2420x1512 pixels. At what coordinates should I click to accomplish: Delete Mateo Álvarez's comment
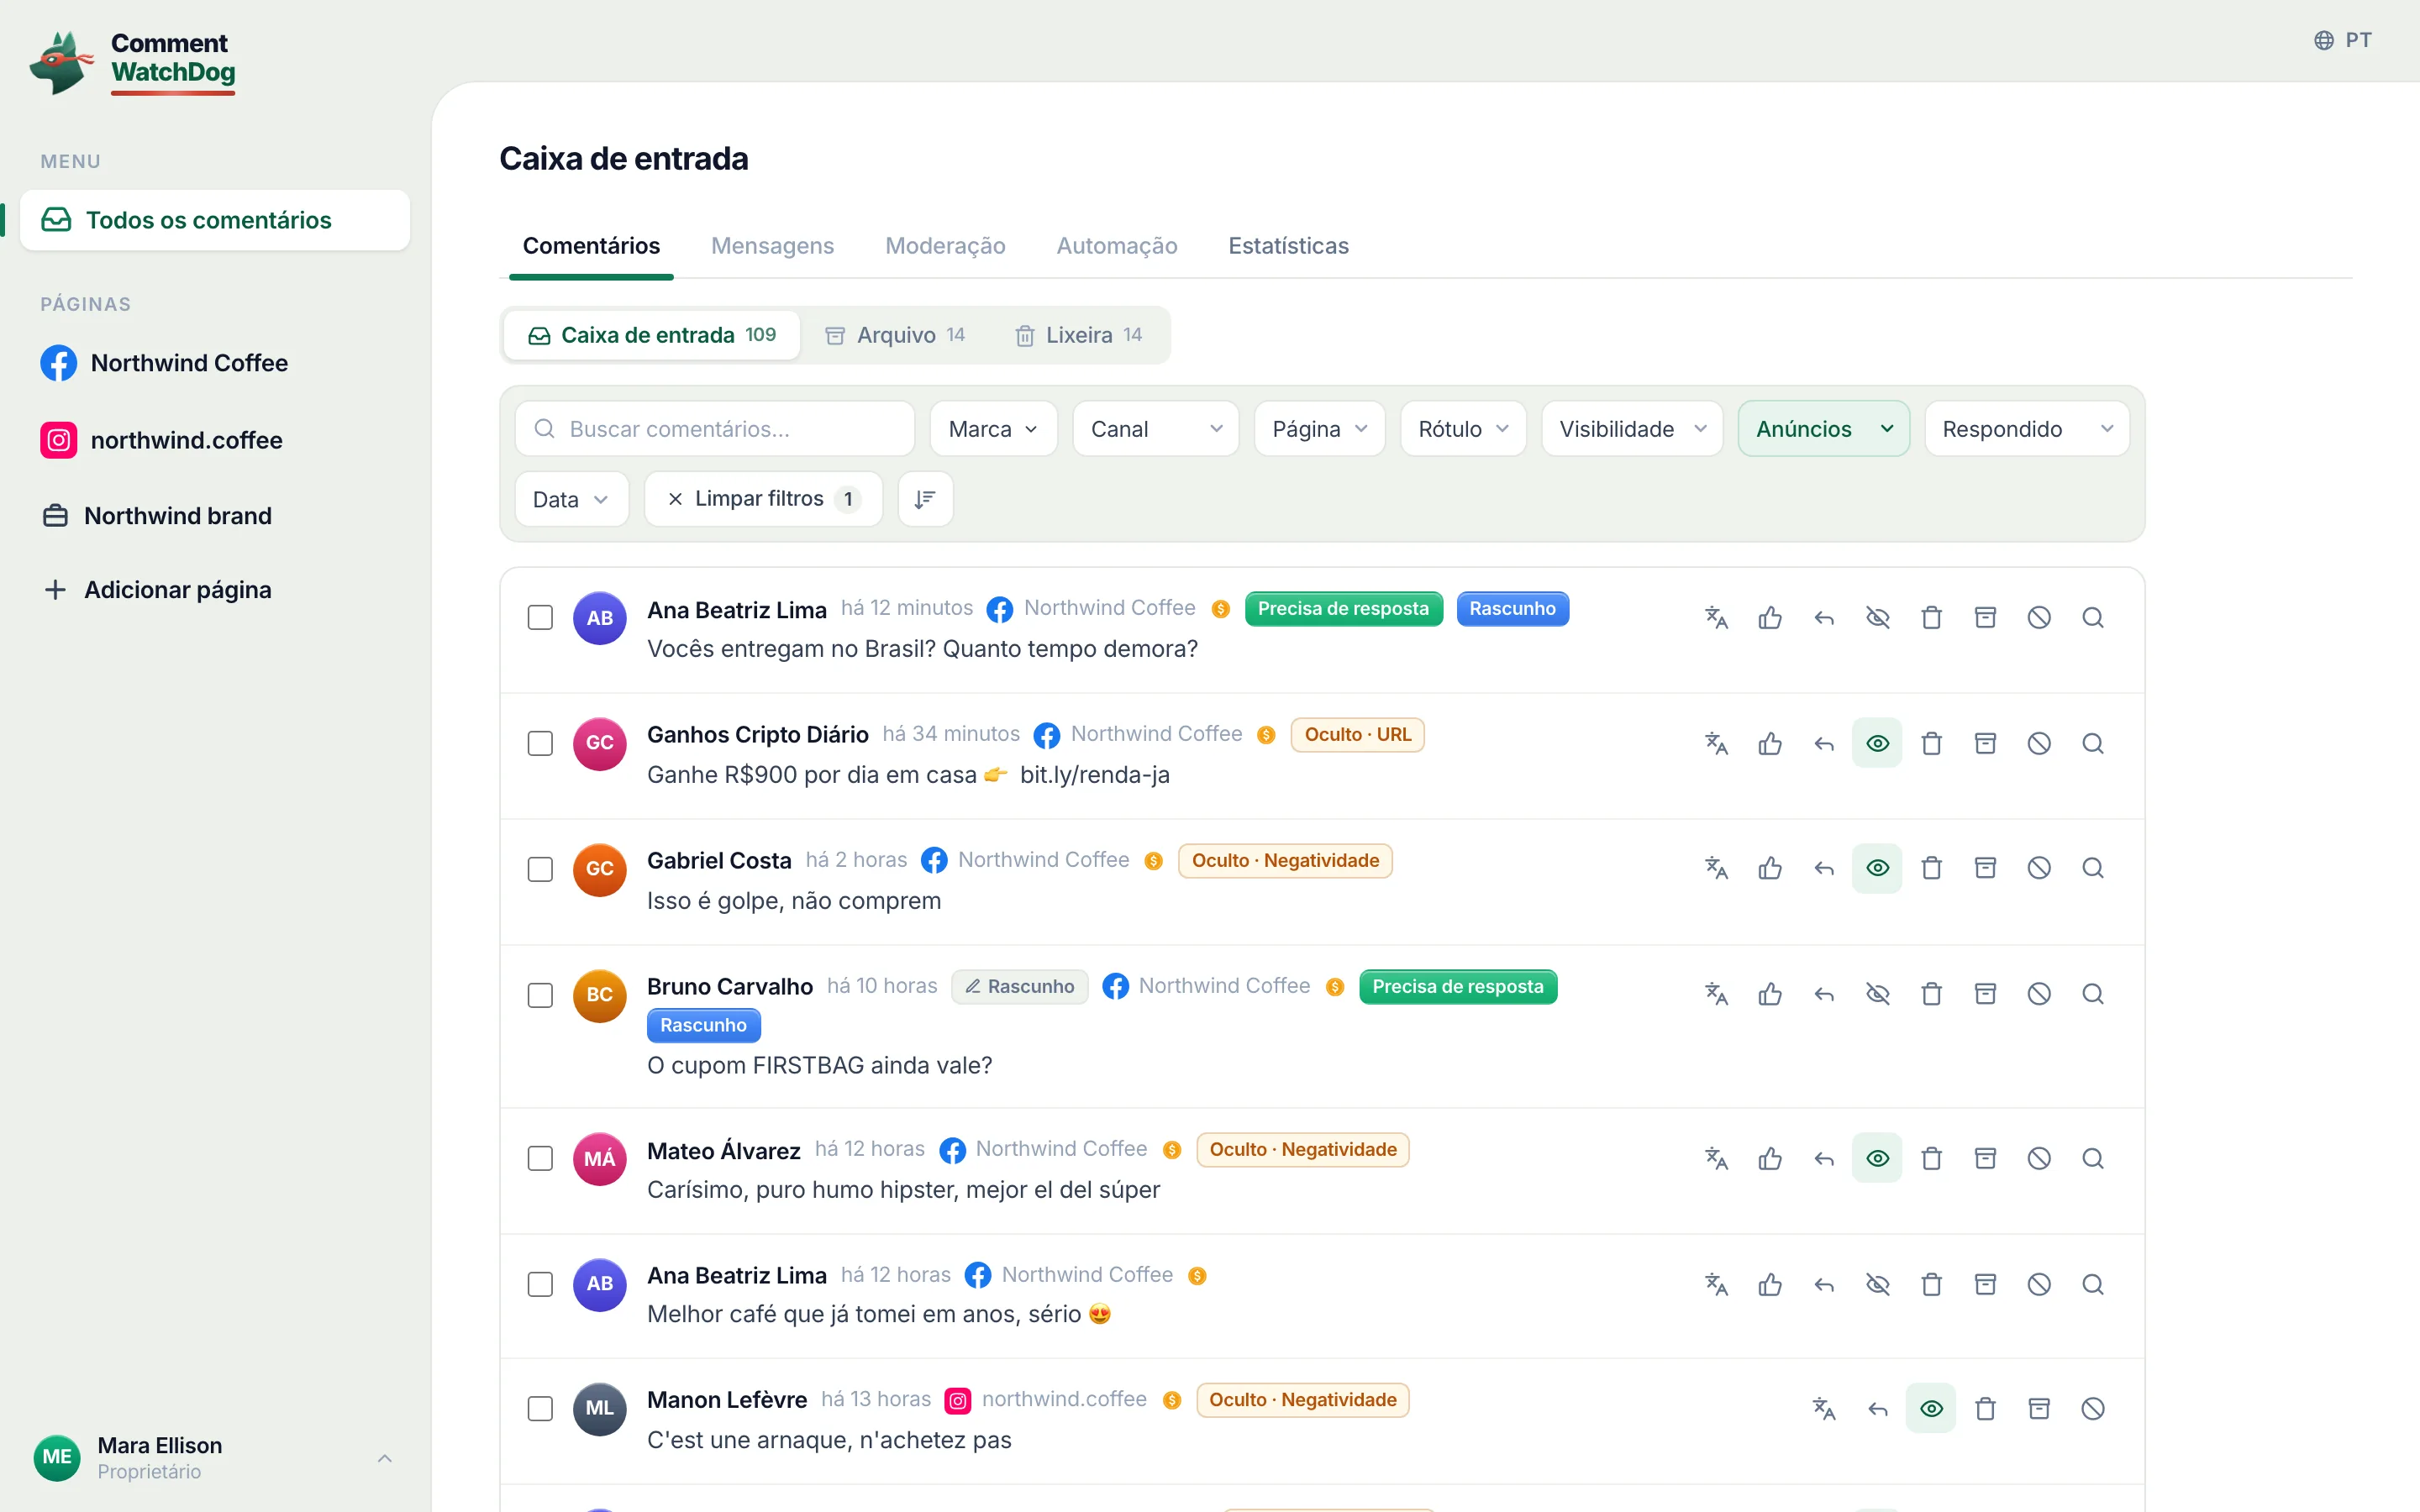tap(1932, 1158)
